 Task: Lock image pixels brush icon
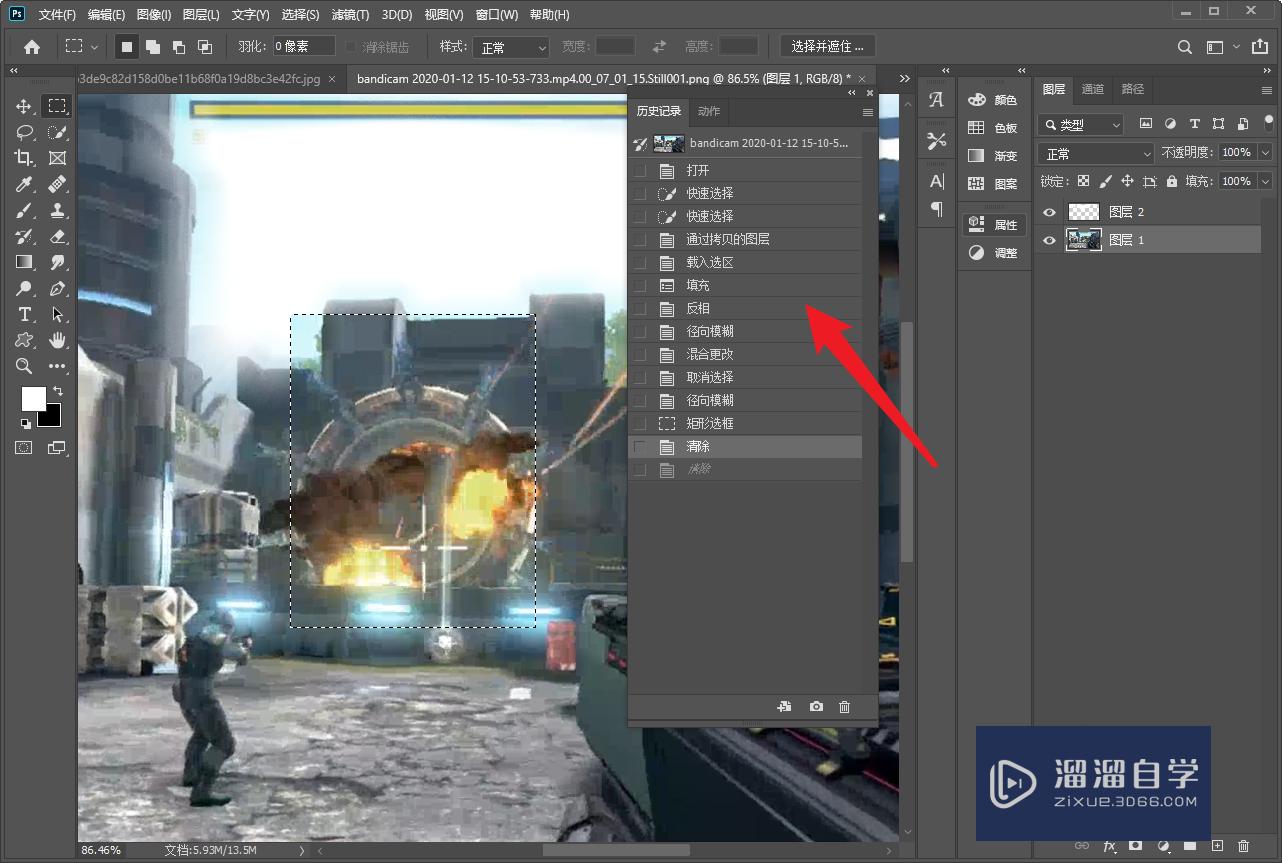pyautogui.click(x=1105, y=181)
